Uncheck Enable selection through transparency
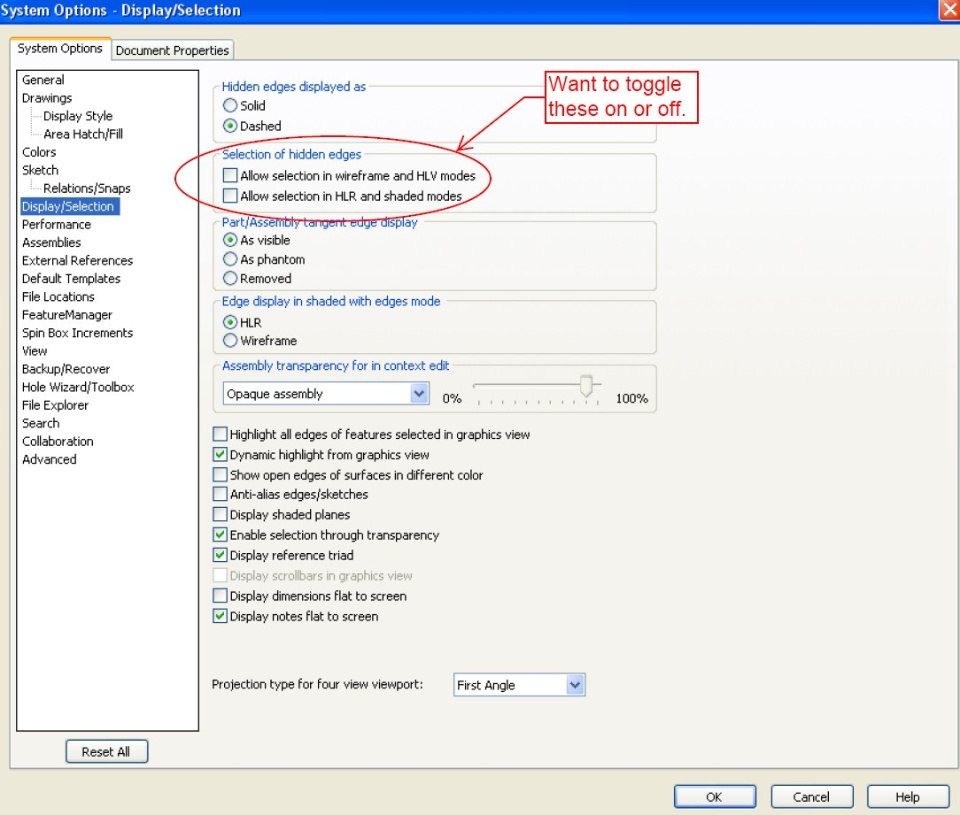960x815 pixels. [x=220, y=535]
